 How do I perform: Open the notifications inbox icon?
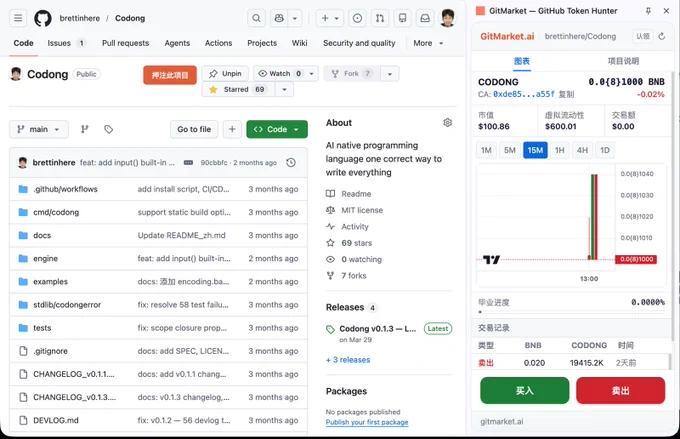point(425,18)
